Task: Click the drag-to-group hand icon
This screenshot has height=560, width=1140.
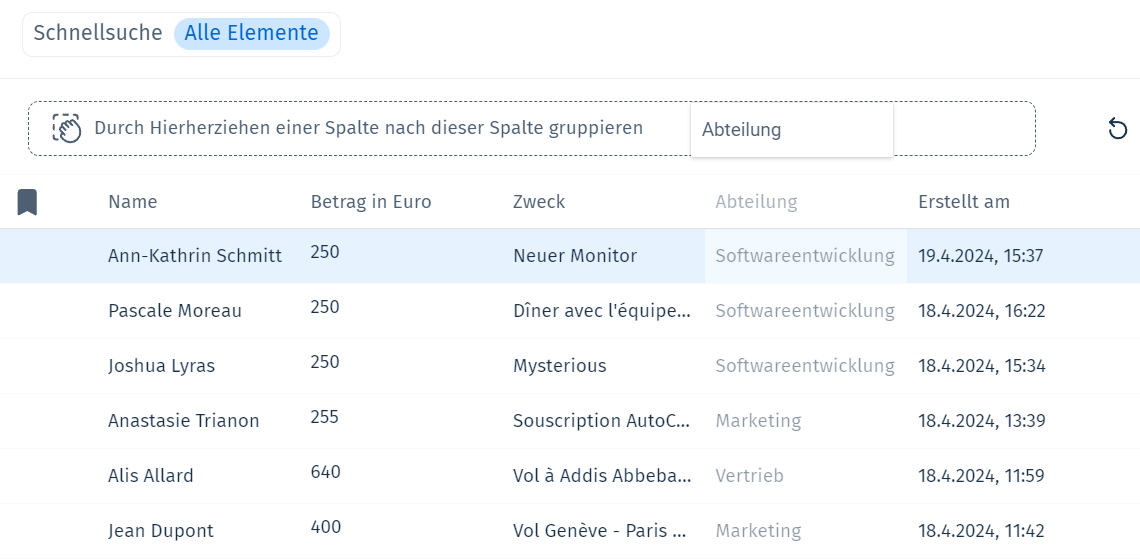Action: point(67,129)
